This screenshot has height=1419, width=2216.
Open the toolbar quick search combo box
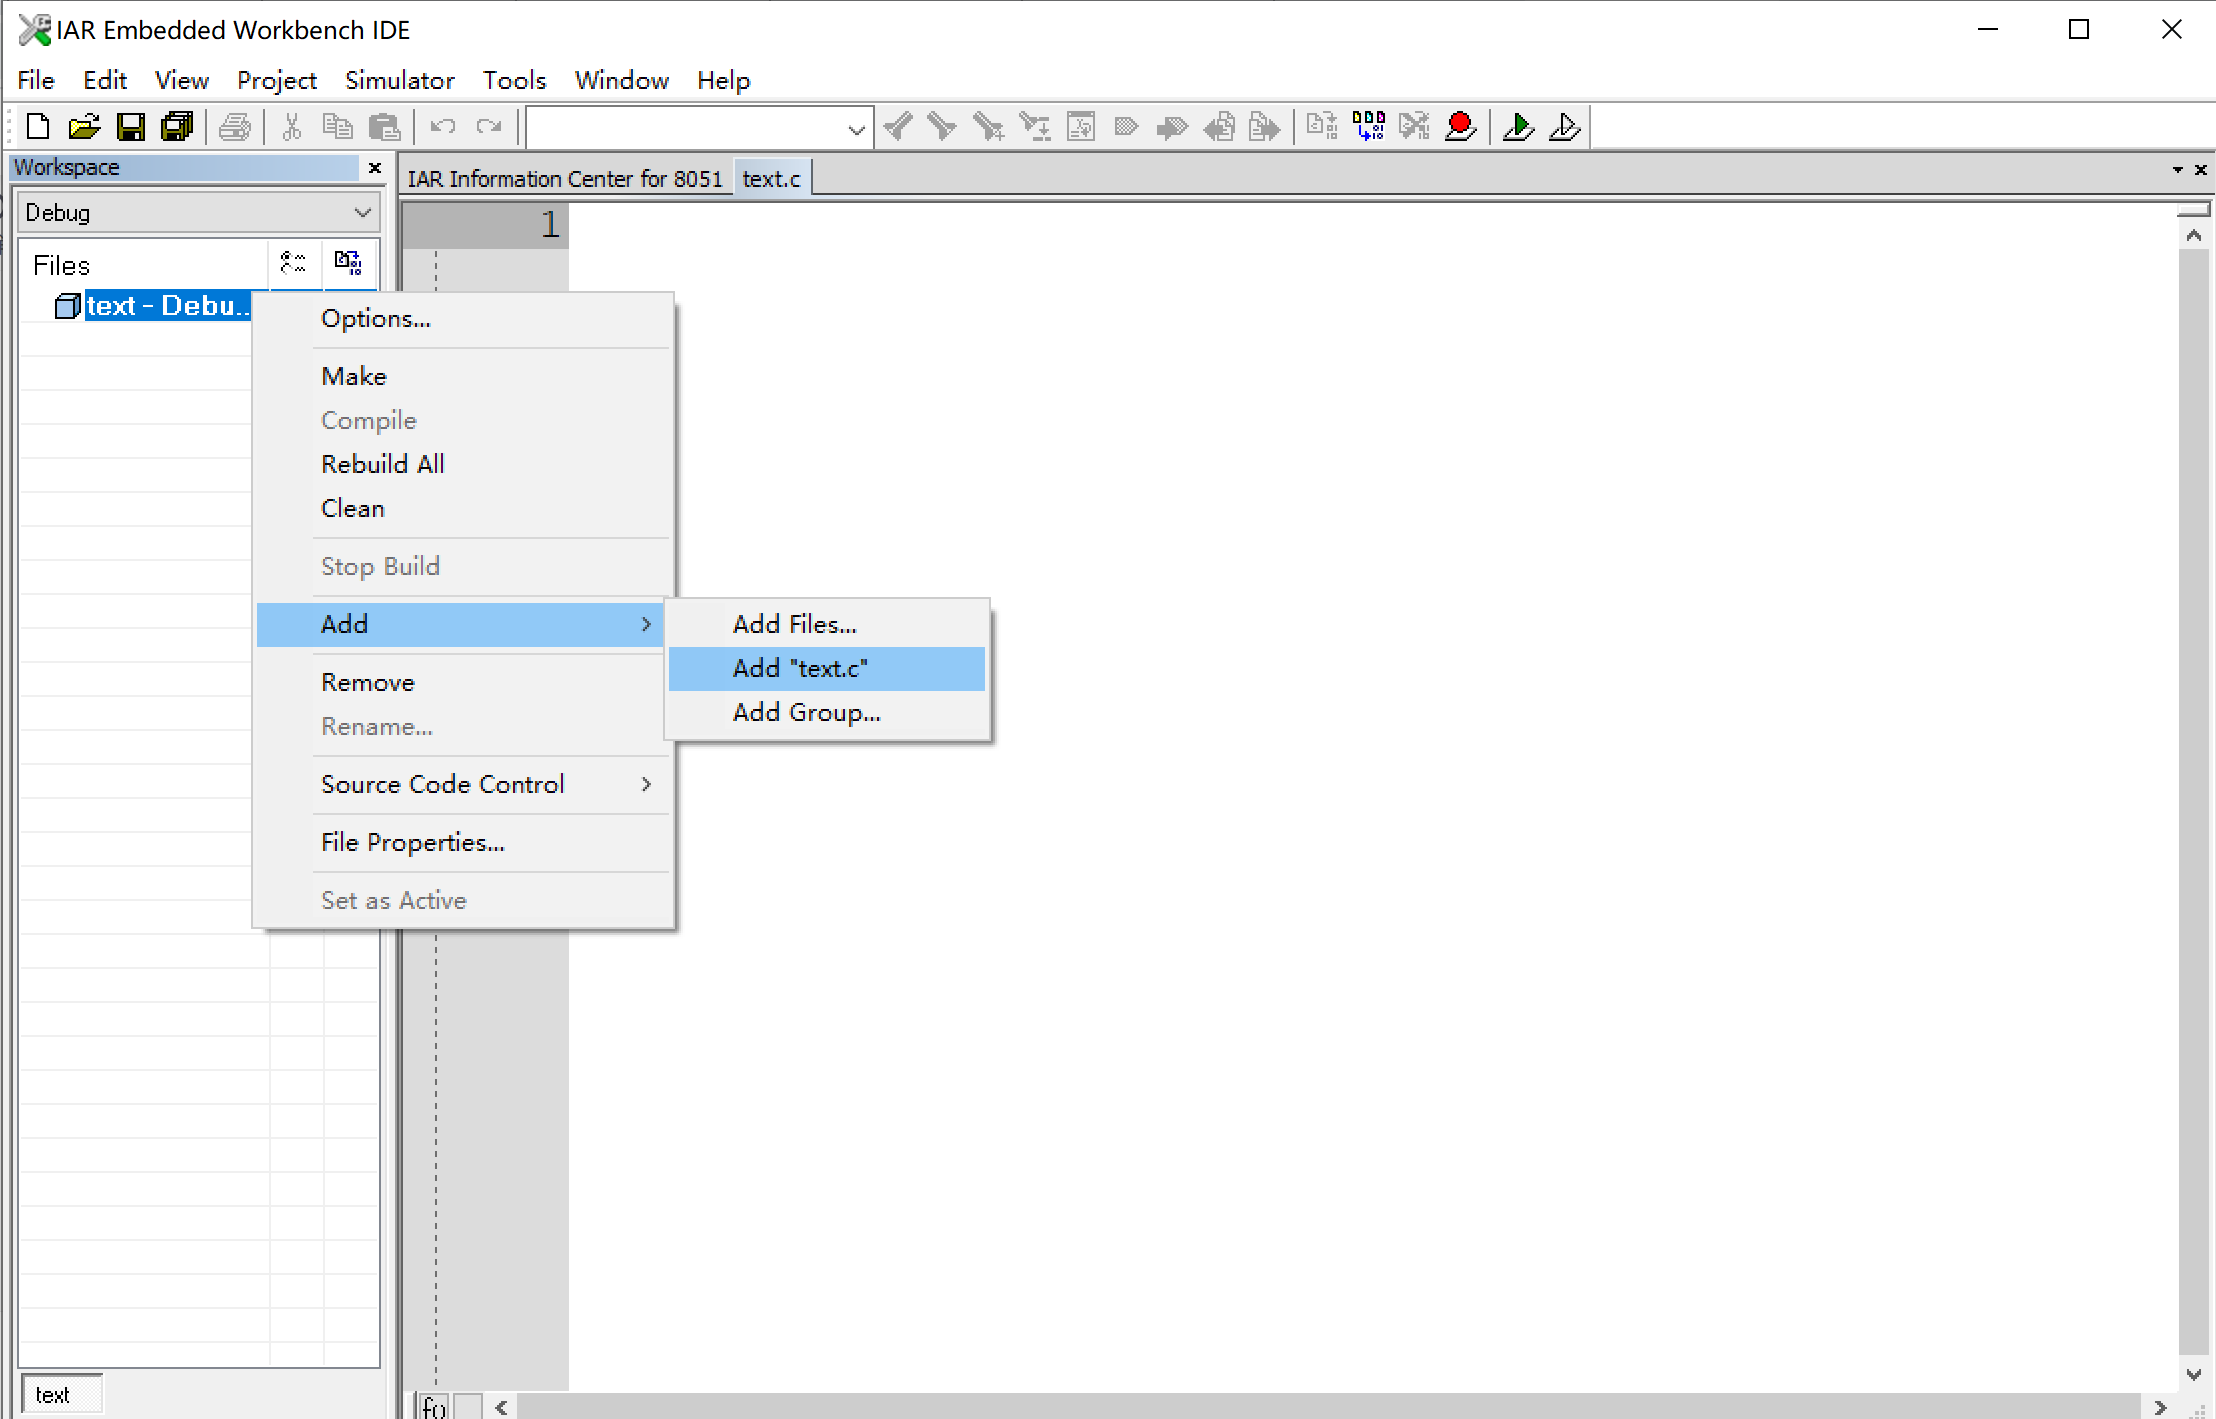point(855,129)
